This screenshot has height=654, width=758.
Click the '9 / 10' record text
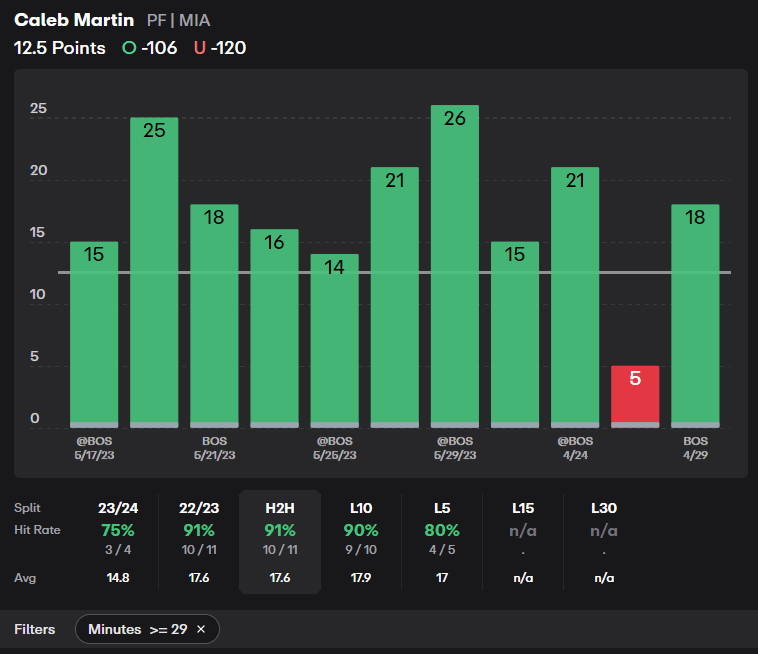click(x=361, y=550)
